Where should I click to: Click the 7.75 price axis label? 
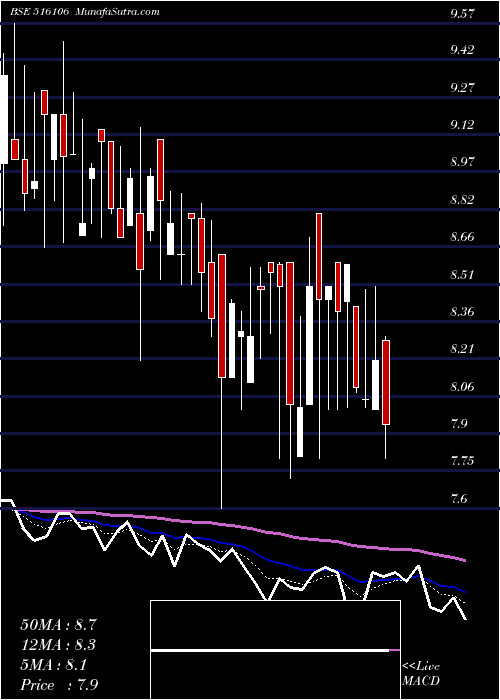click(x=462, y=460)
